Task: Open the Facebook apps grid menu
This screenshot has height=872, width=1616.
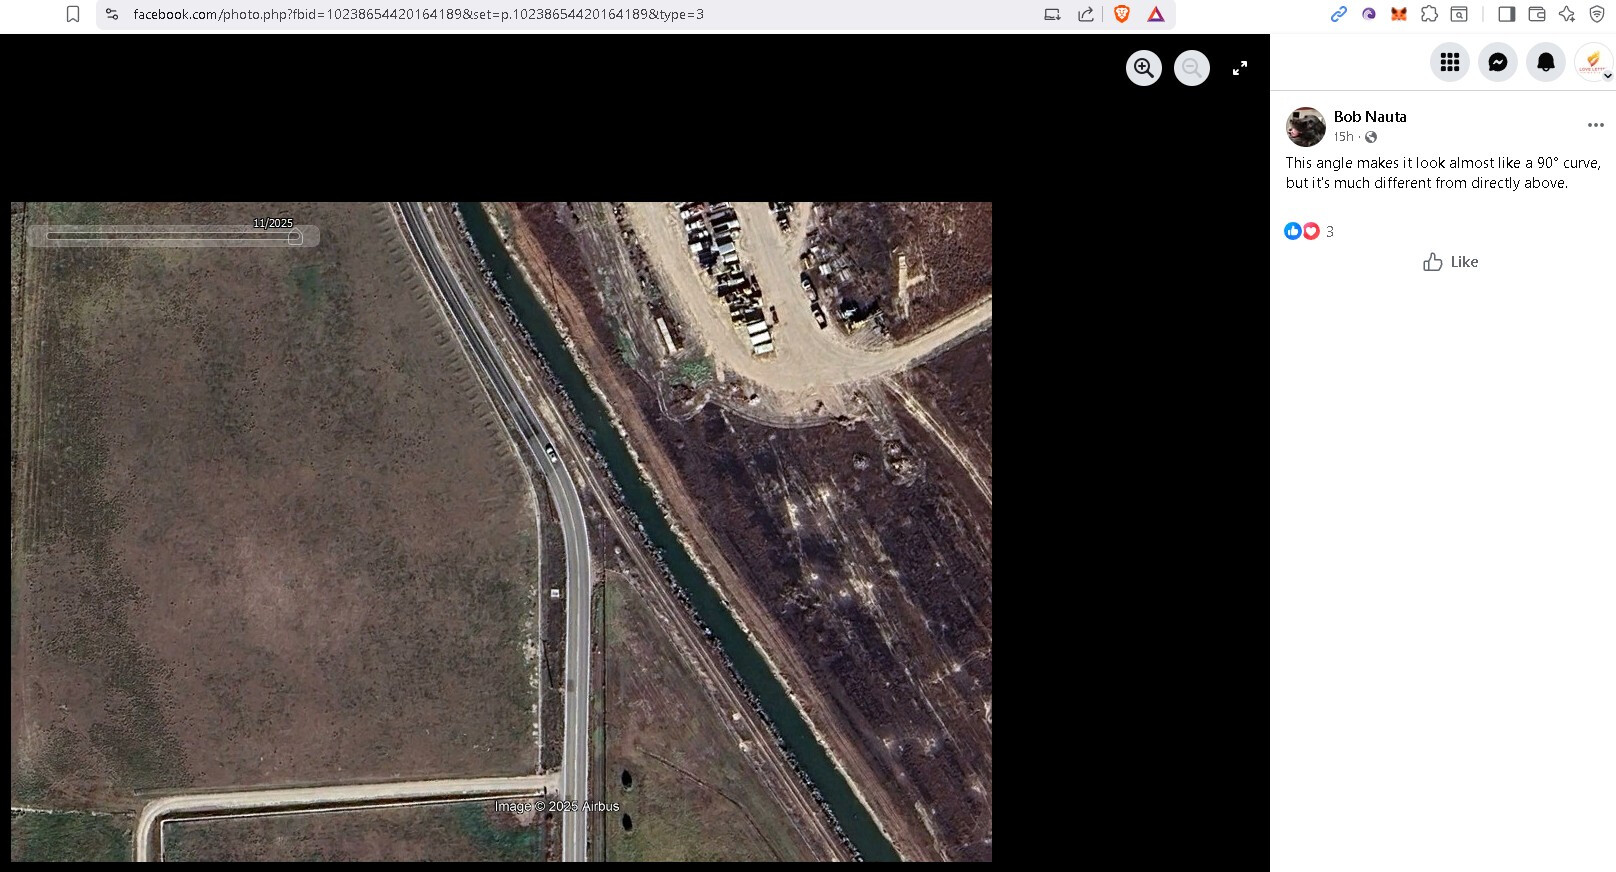Action: click(1450, 62)
